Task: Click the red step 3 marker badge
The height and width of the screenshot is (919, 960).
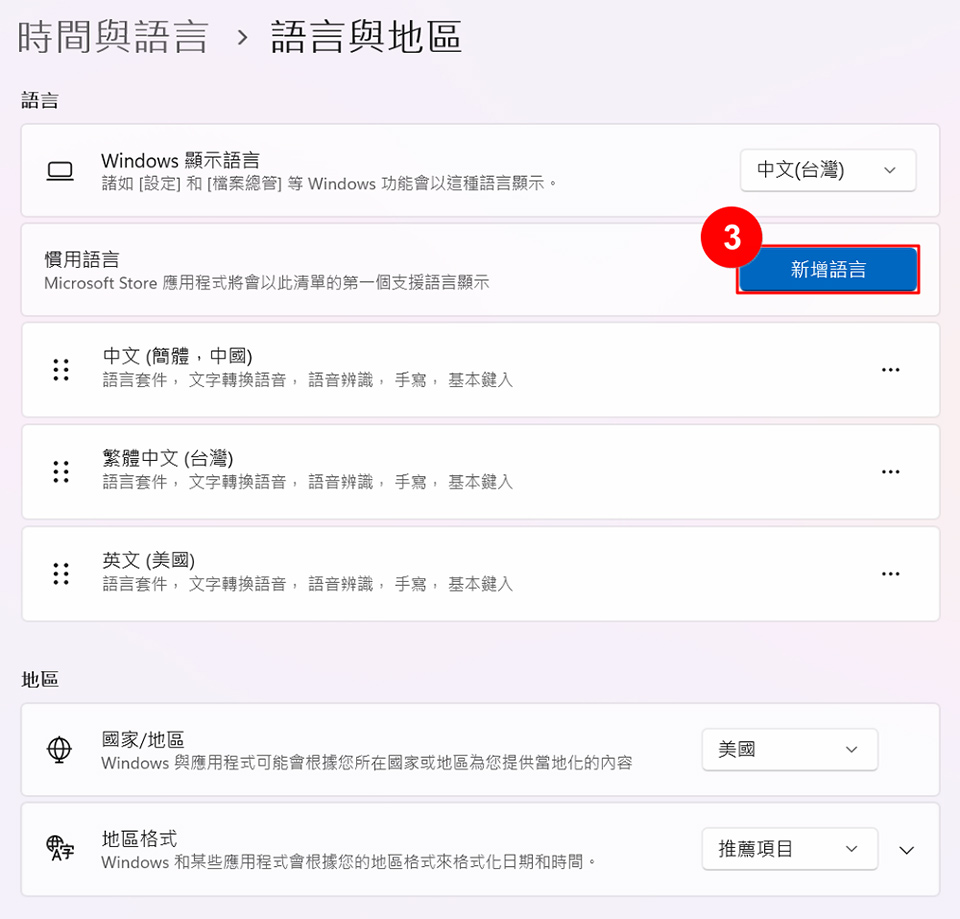Action: point(732,238)
